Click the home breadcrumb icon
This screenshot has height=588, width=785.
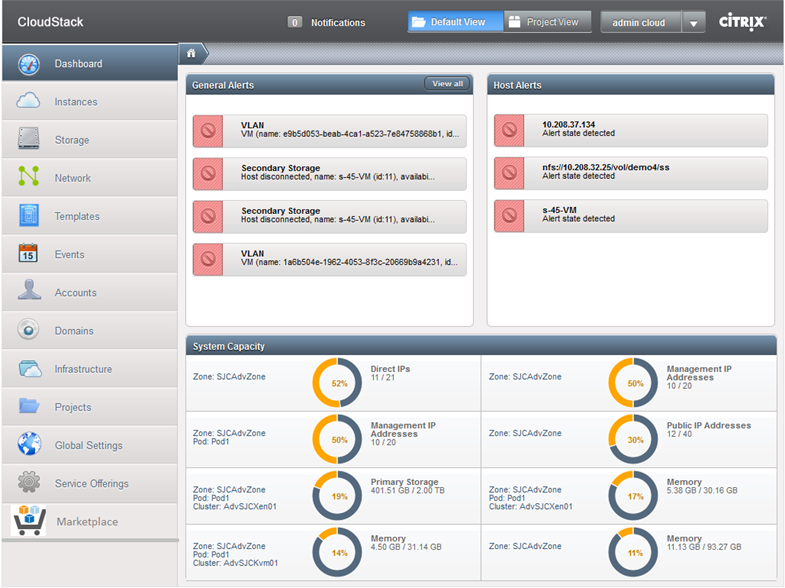click(191, 54)
